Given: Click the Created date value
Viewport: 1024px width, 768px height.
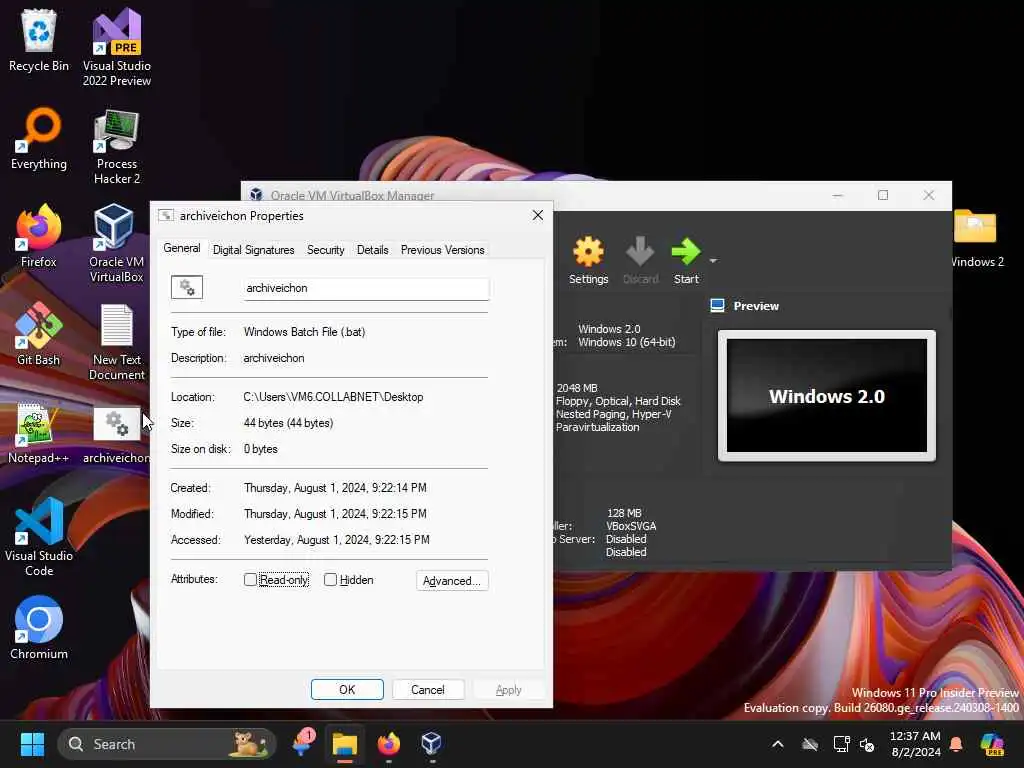Looking at the screenshot, I should coord(335,488).
